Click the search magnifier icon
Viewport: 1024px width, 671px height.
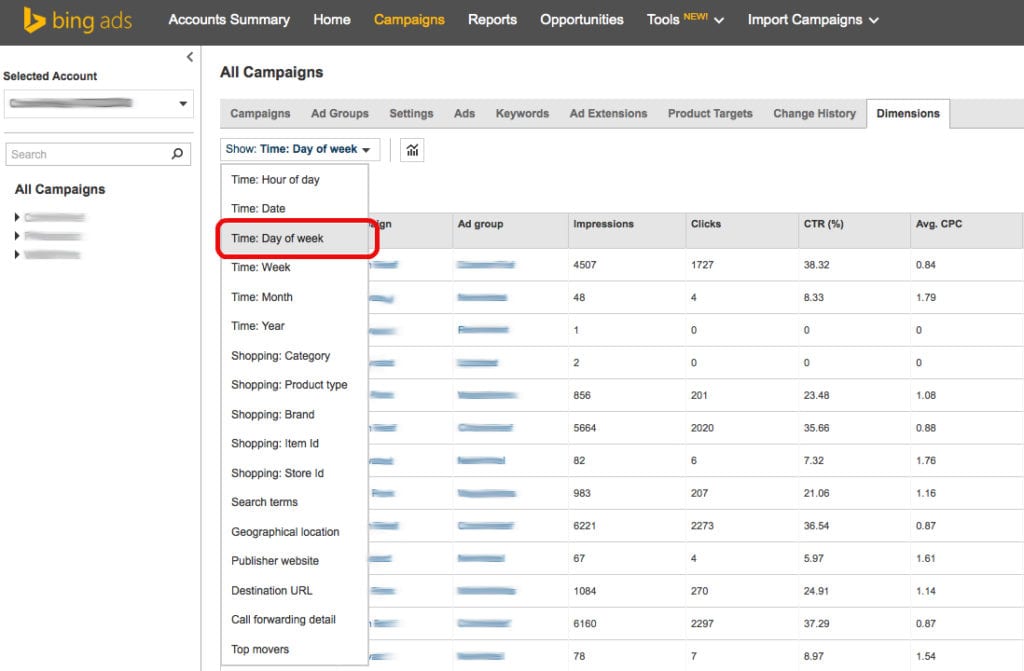(x=177, y=154)
